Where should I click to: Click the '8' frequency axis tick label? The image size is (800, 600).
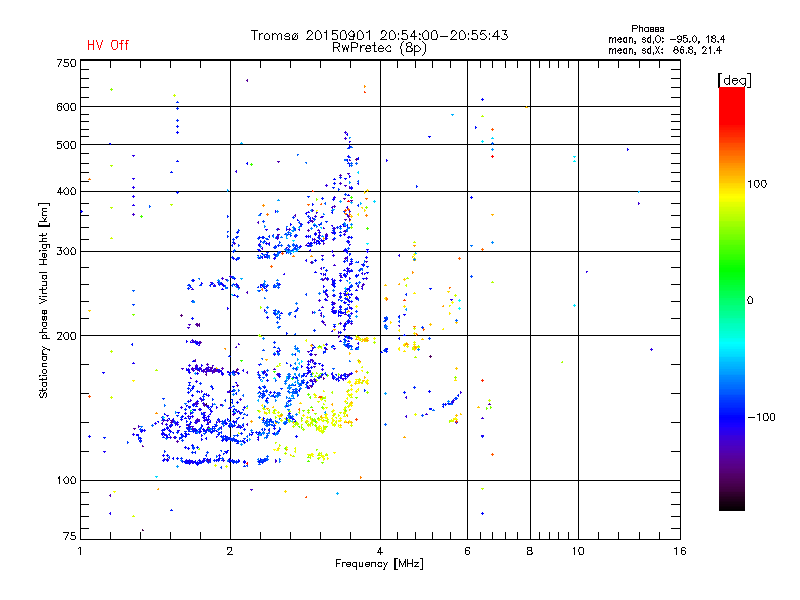pyautogui.click(x=530, y=551)
